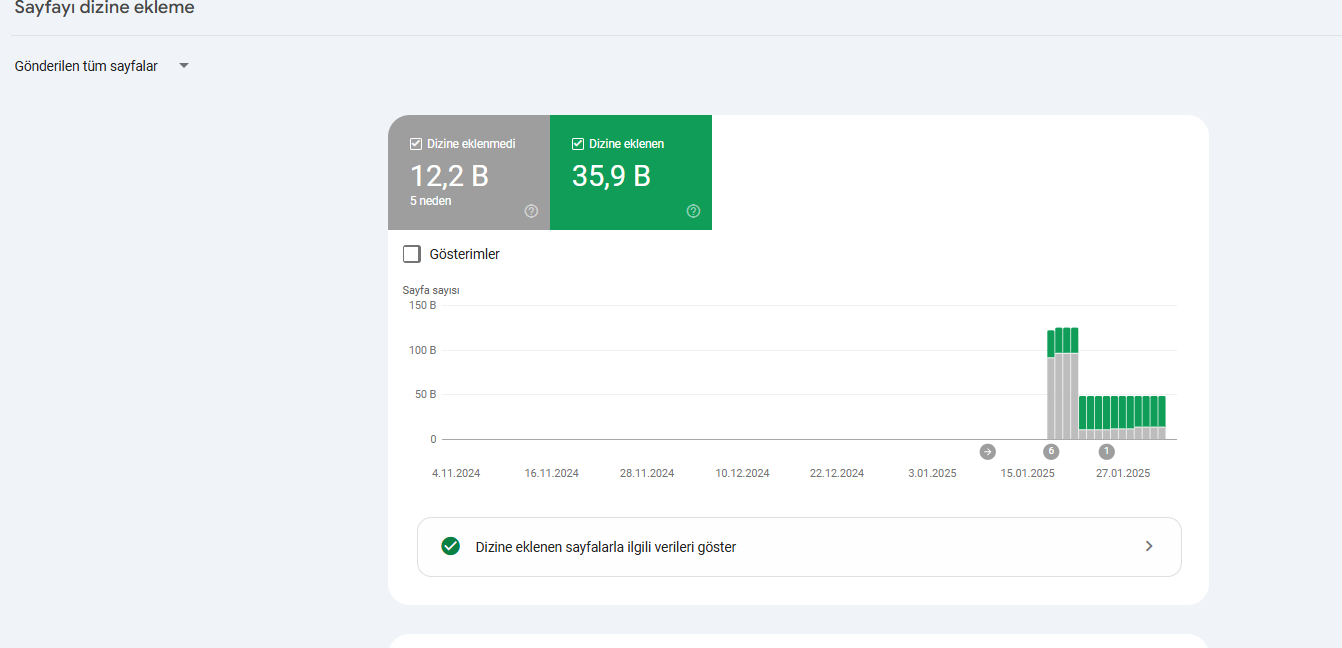Screen dimensions: 1342x648
Task: Select the green 35,9 B card
Action: coord(631,172)
